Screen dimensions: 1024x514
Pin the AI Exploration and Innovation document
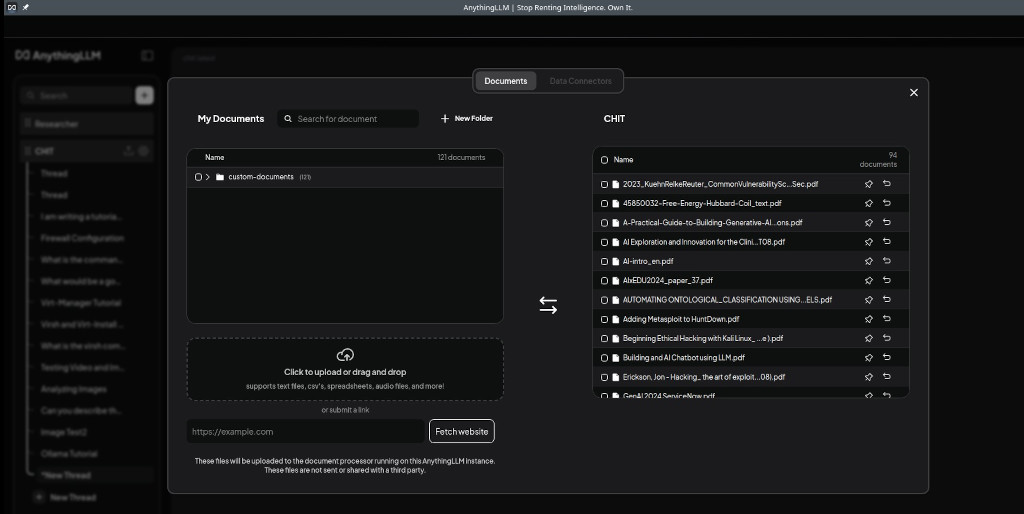(x=869, y=242)
